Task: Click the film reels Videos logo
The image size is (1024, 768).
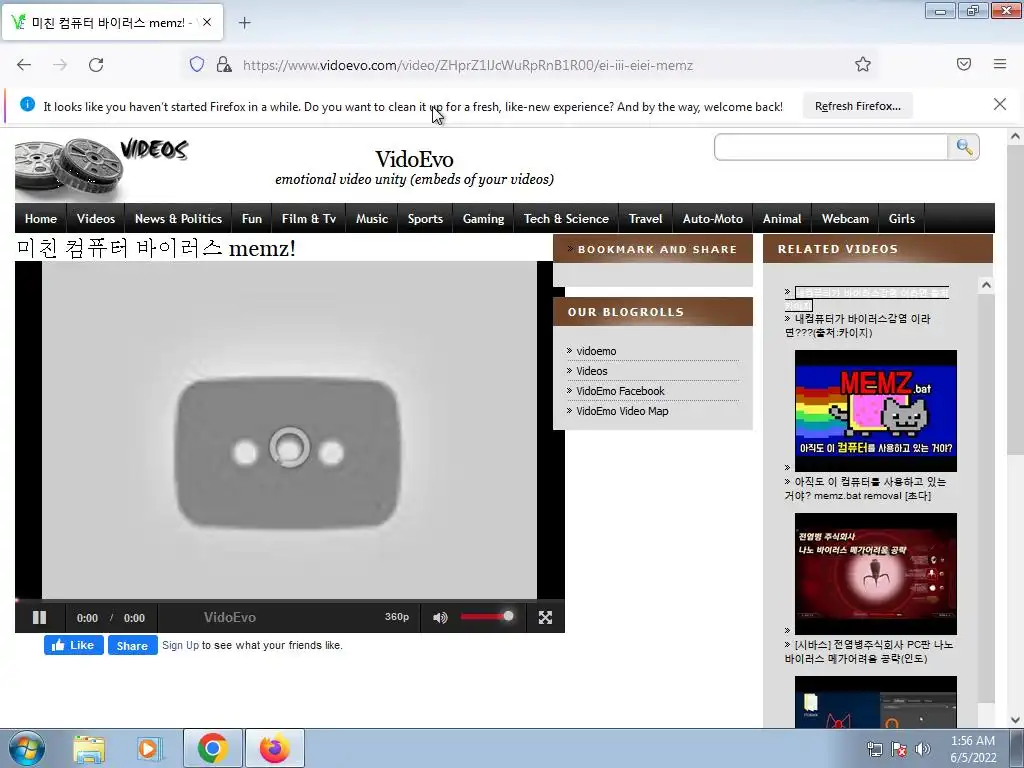Action: point(101,168)
